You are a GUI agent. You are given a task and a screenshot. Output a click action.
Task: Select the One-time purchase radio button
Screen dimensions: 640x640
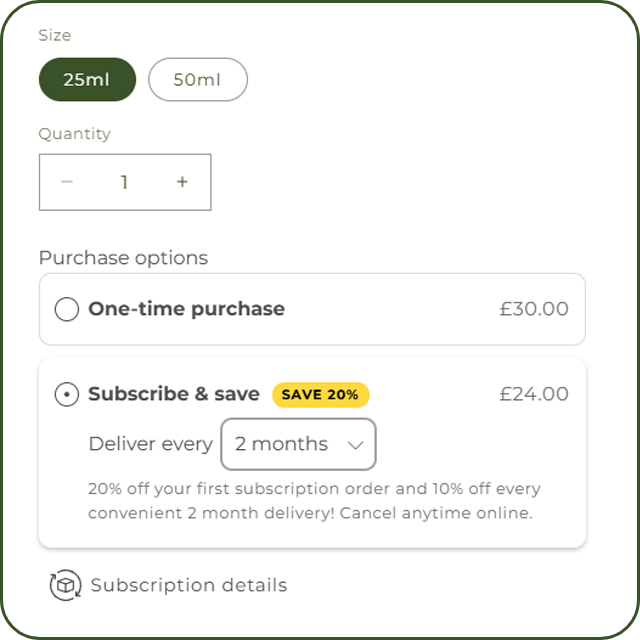pos(67,309)
